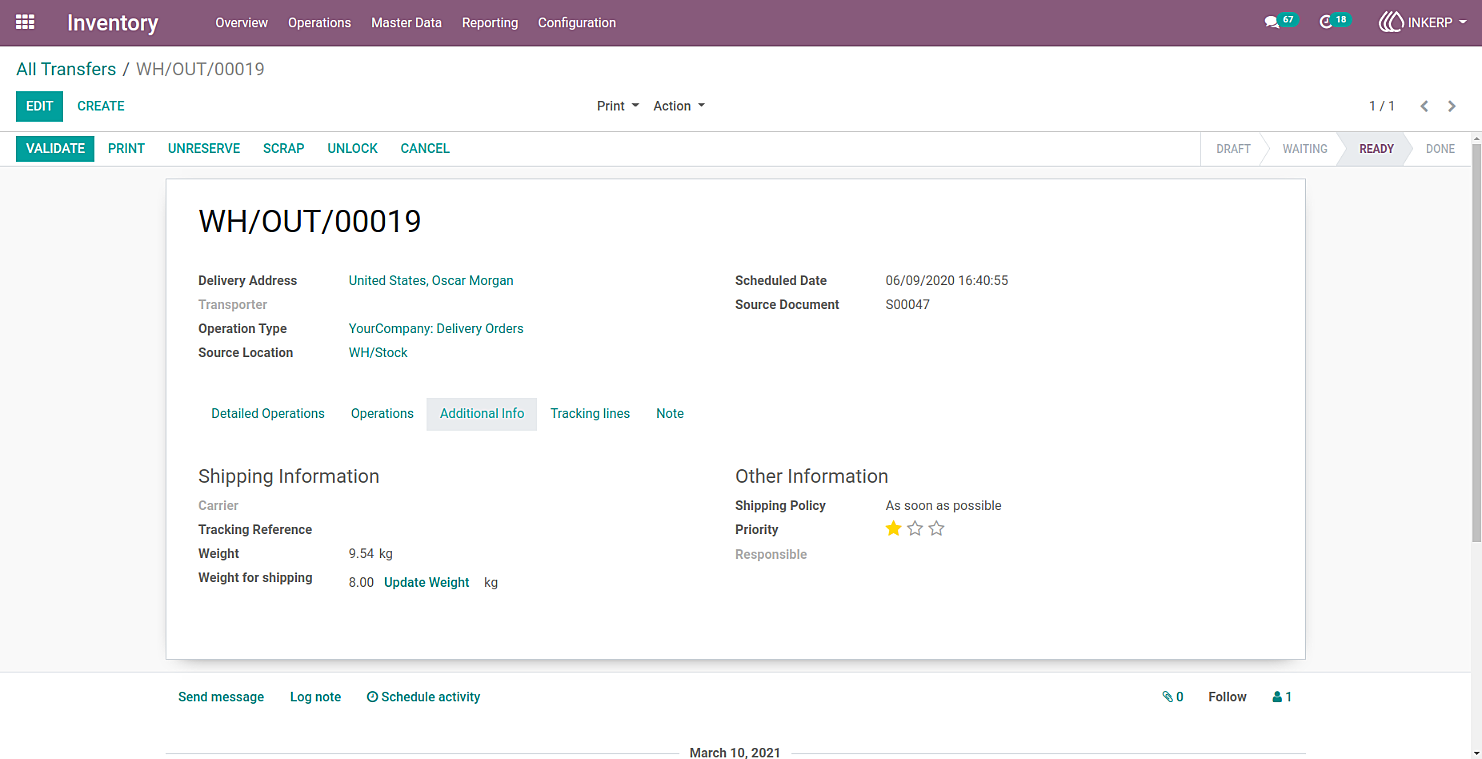
Task: Switch to the Operations form tab
Action: (382, 414)
